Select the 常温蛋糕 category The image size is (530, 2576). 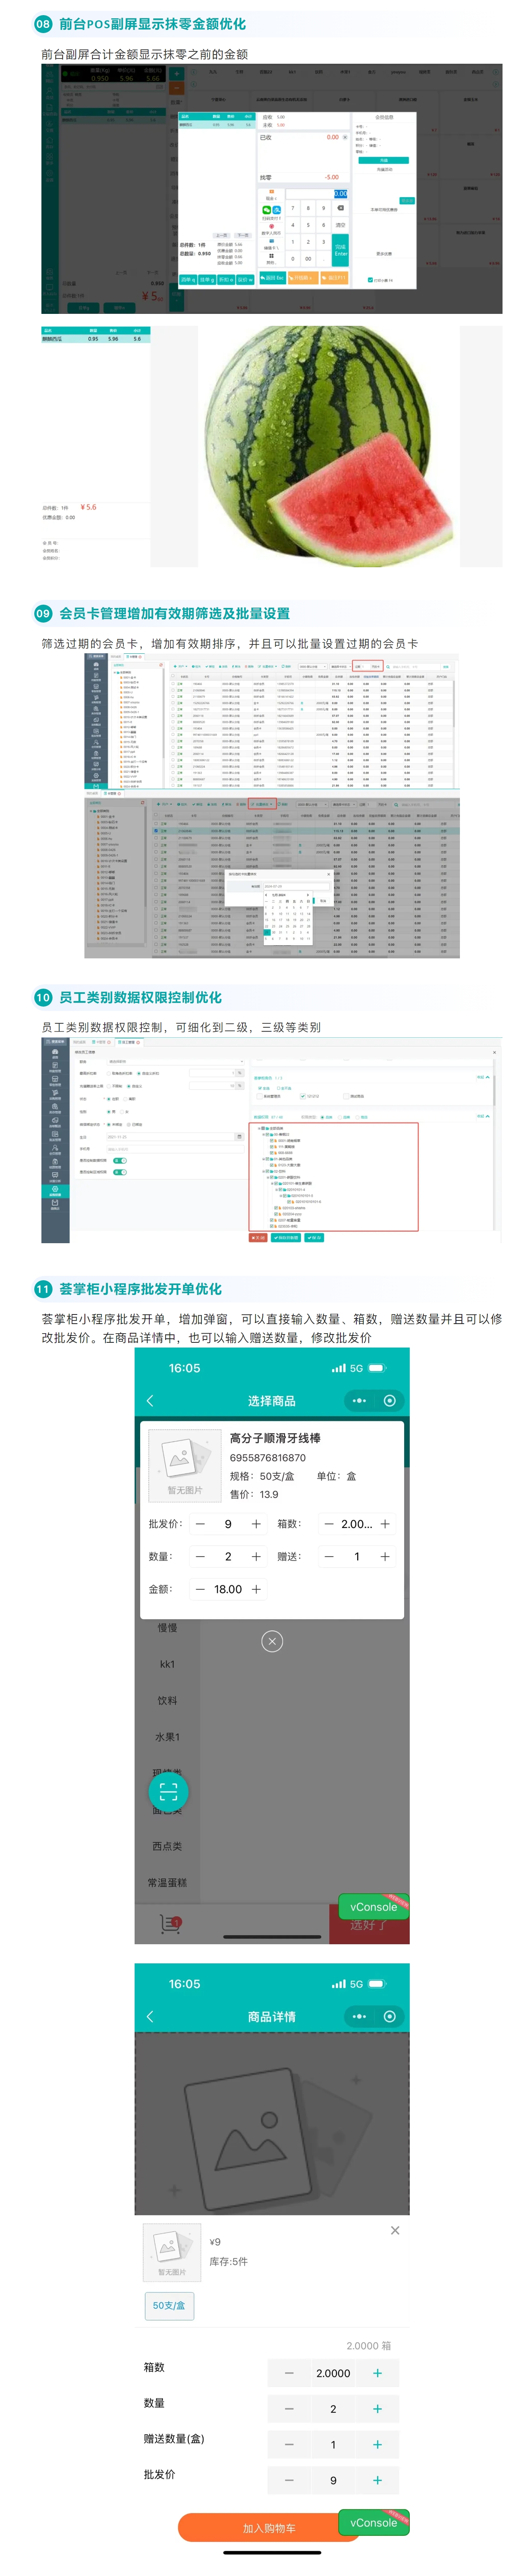[167, 1882]
